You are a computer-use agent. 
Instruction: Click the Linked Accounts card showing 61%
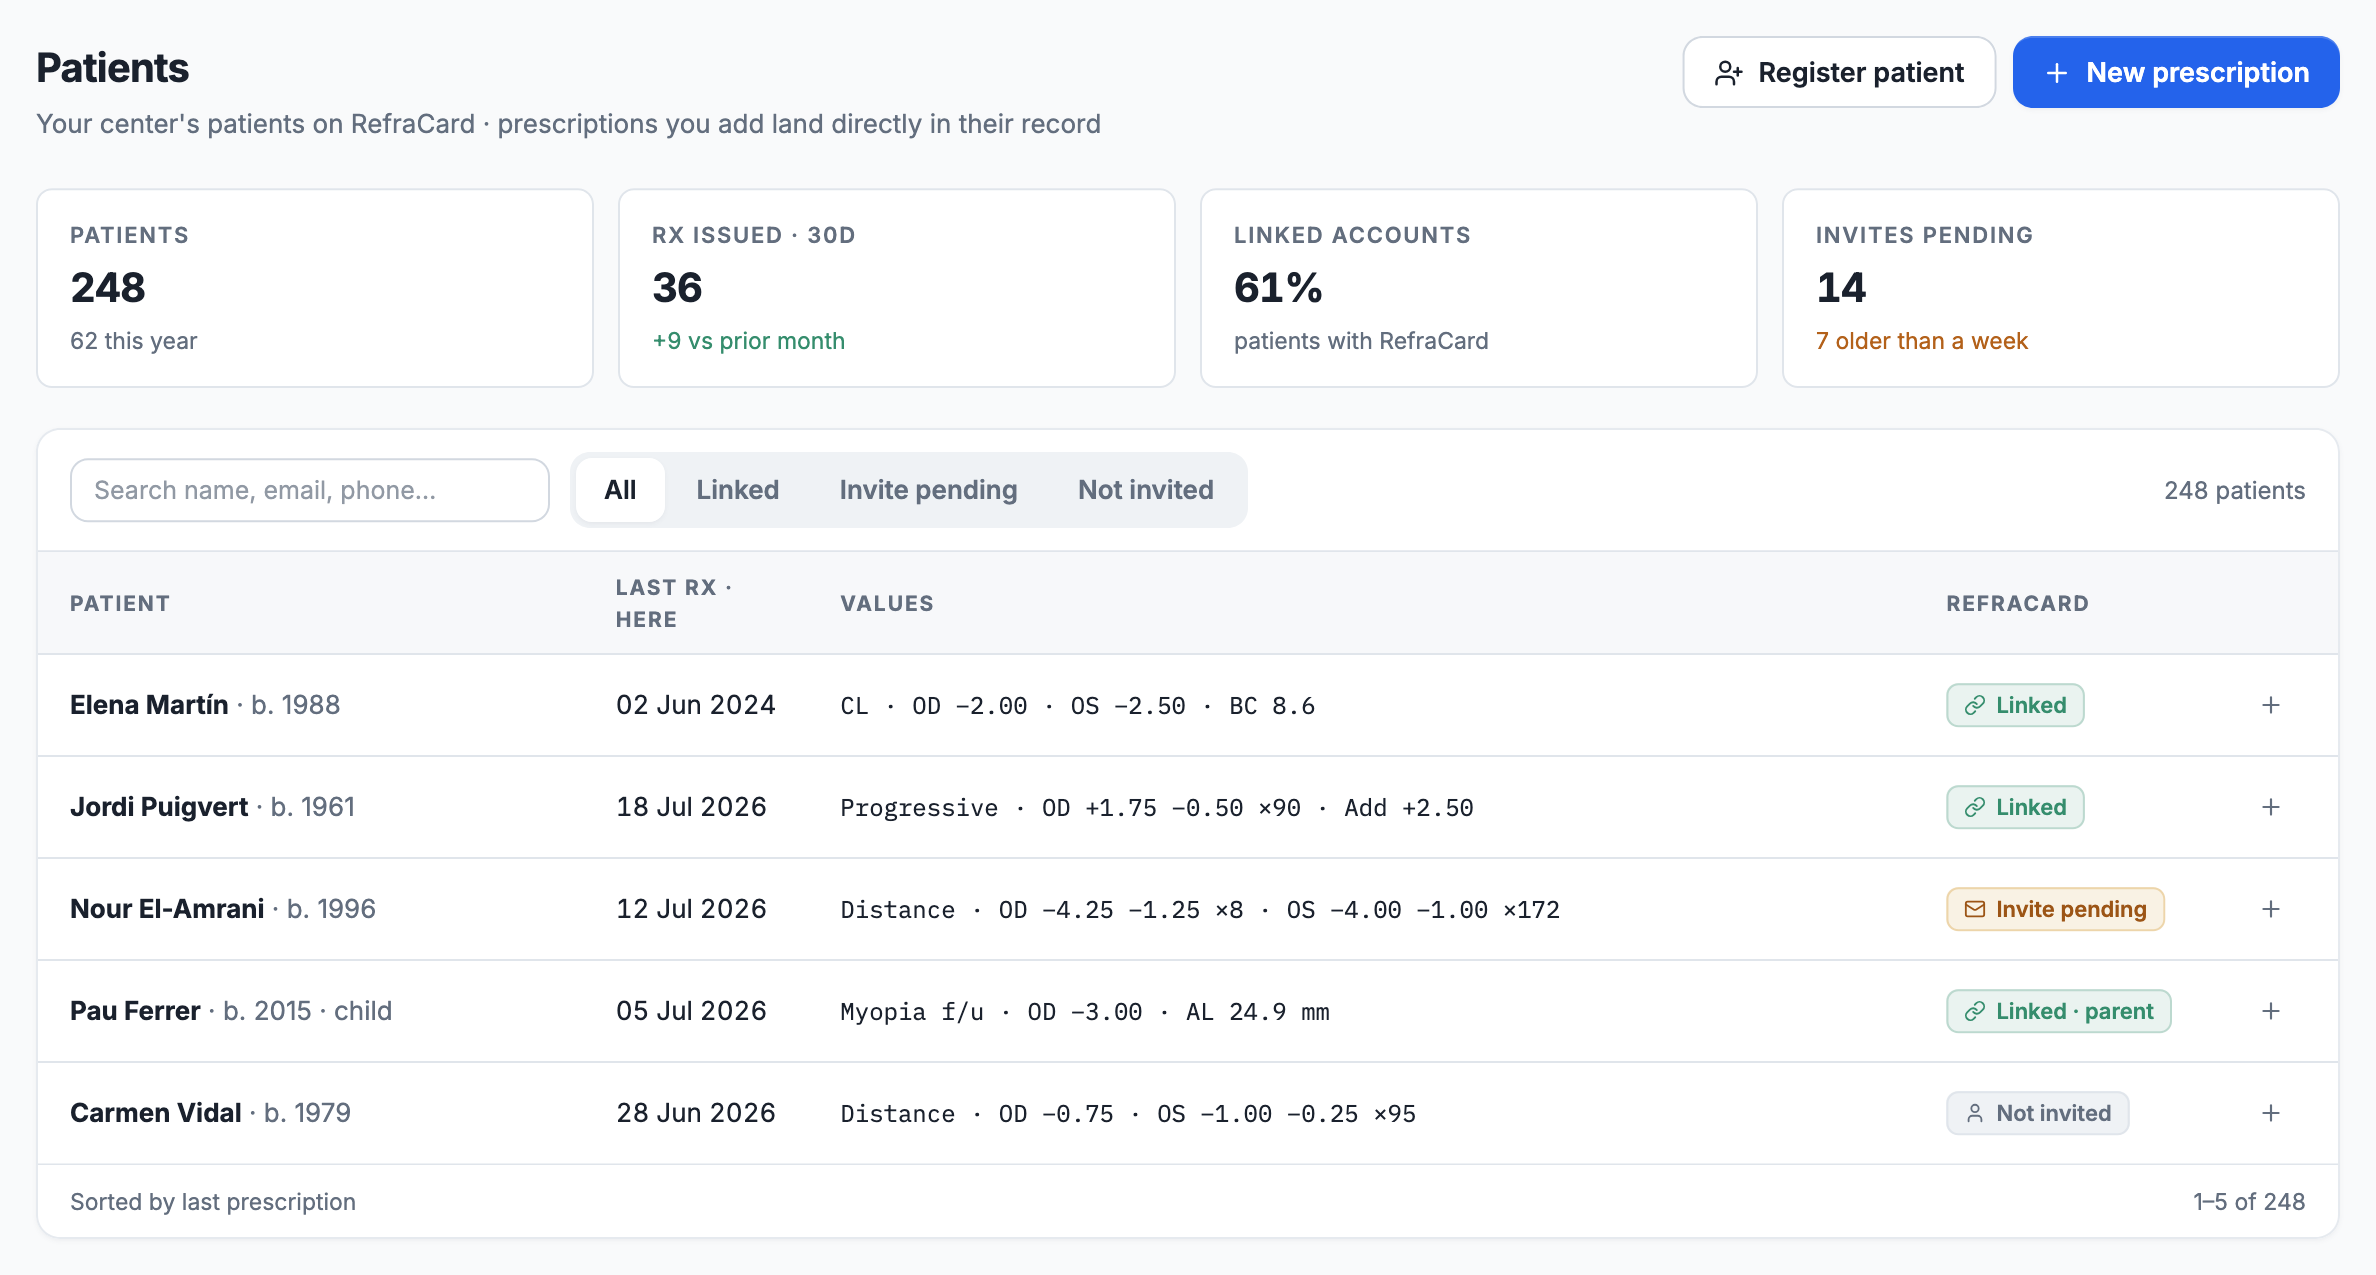pos(1479,288)
